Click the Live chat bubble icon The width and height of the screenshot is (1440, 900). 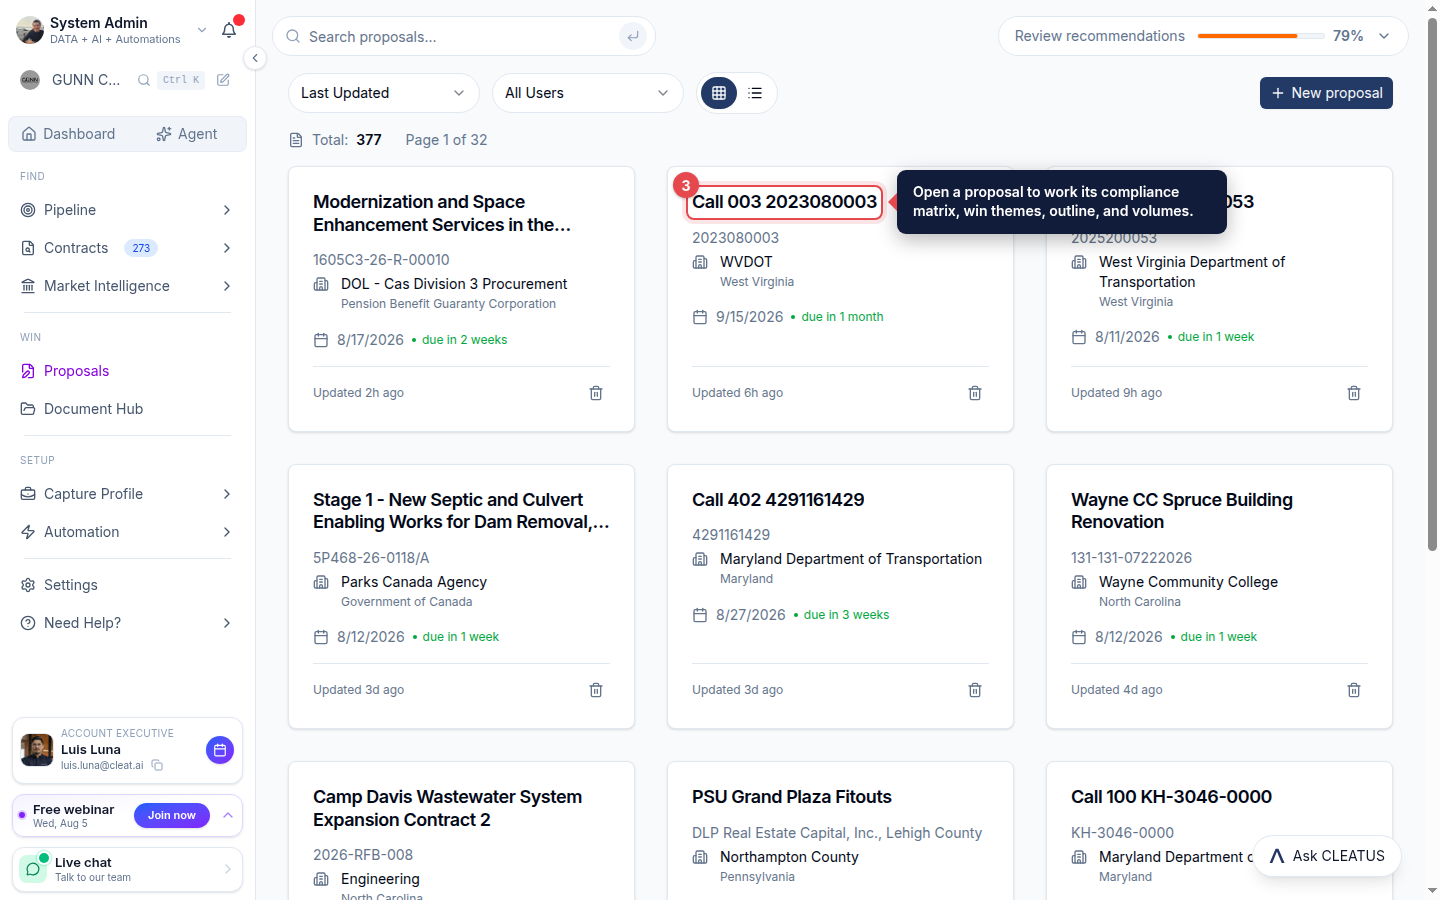(34, 869)
